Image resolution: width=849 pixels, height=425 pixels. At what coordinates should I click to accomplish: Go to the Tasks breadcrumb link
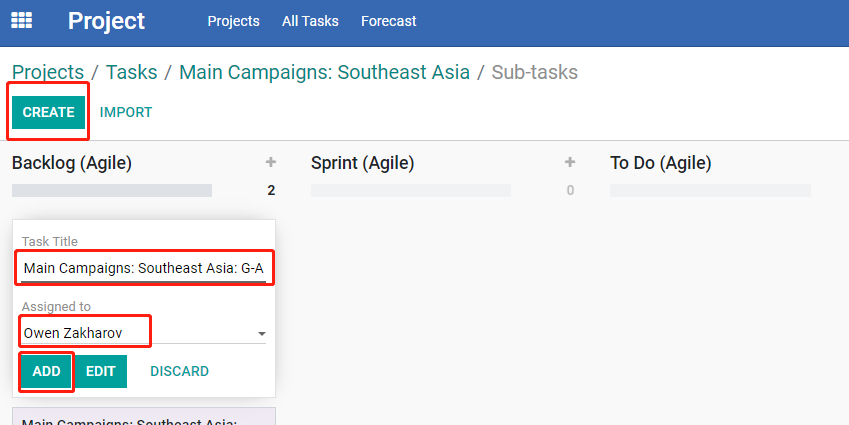[131, 72]
